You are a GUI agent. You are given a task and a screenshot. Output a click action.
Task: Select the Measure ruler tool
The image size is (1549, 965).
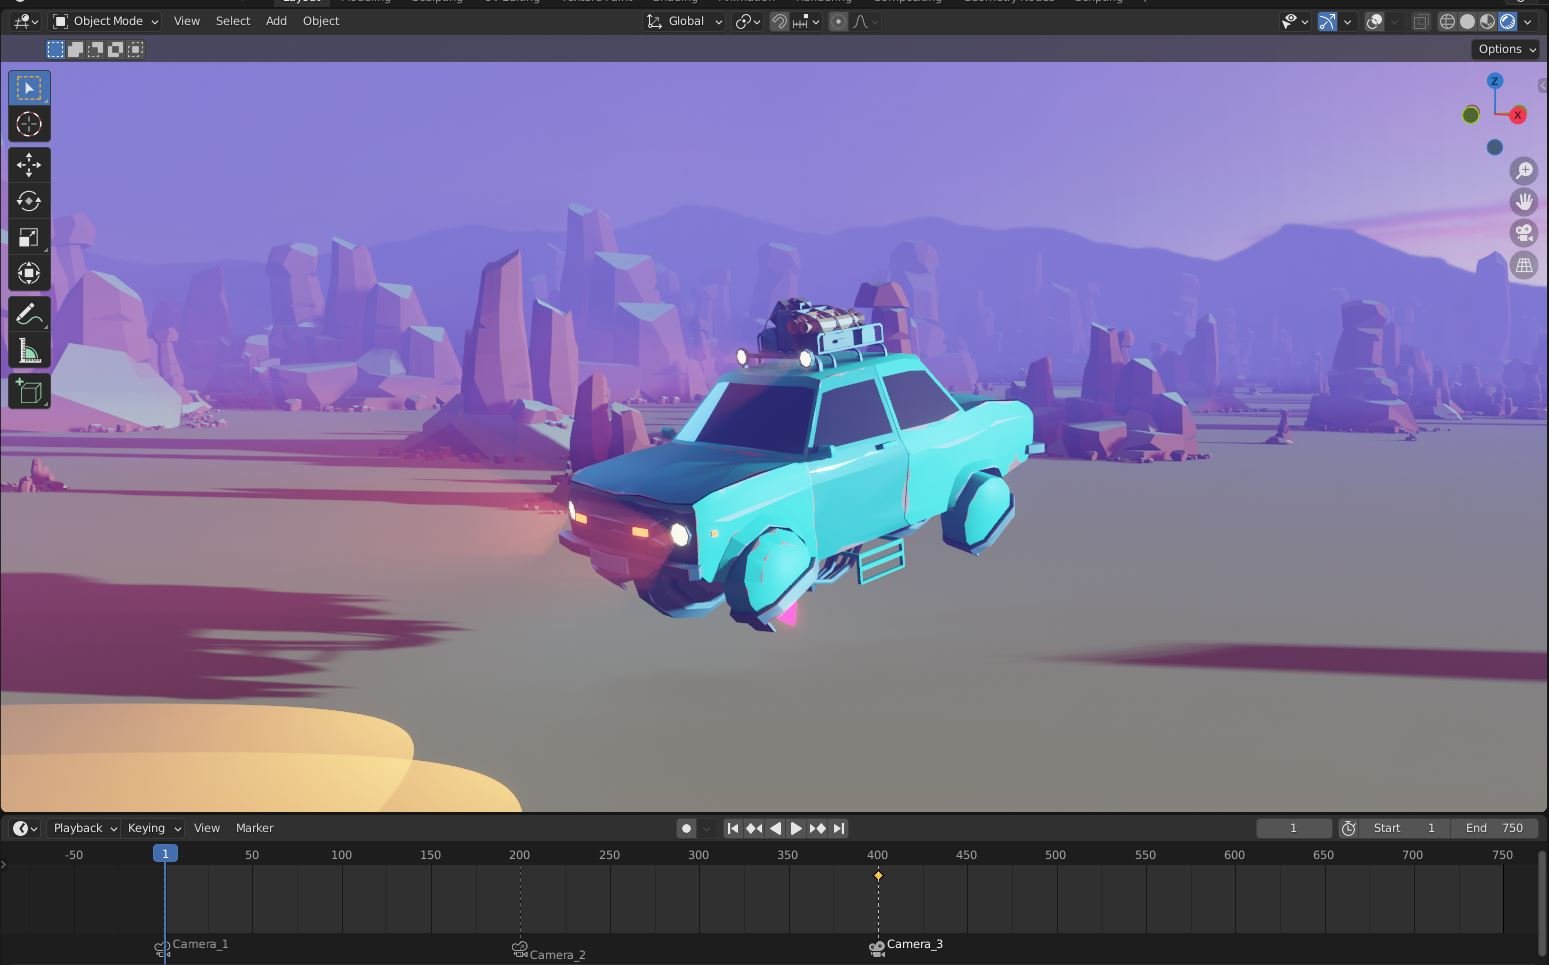click(29, 351)
